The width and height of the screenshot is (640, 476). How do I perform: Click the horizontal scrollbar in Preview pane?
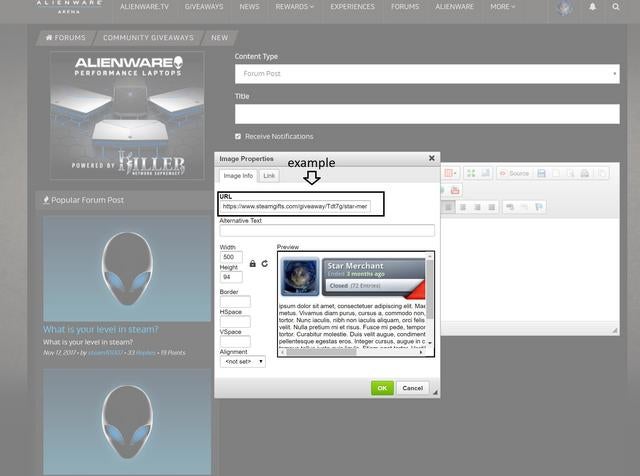pyautogui.click(x=322, y=352)
